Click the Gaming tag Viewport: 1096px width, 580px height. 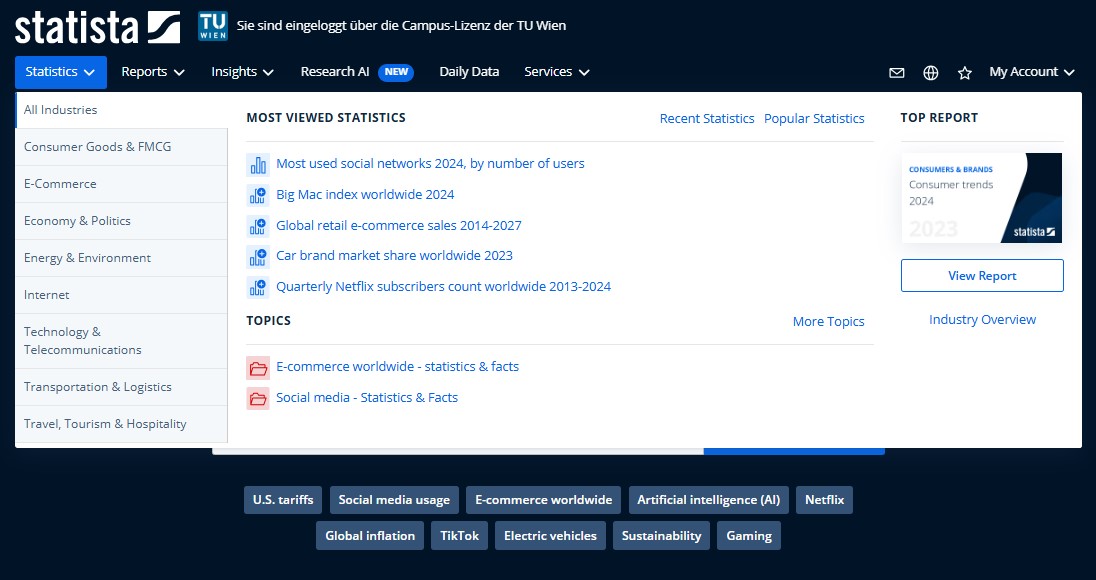tap(749, 536)
